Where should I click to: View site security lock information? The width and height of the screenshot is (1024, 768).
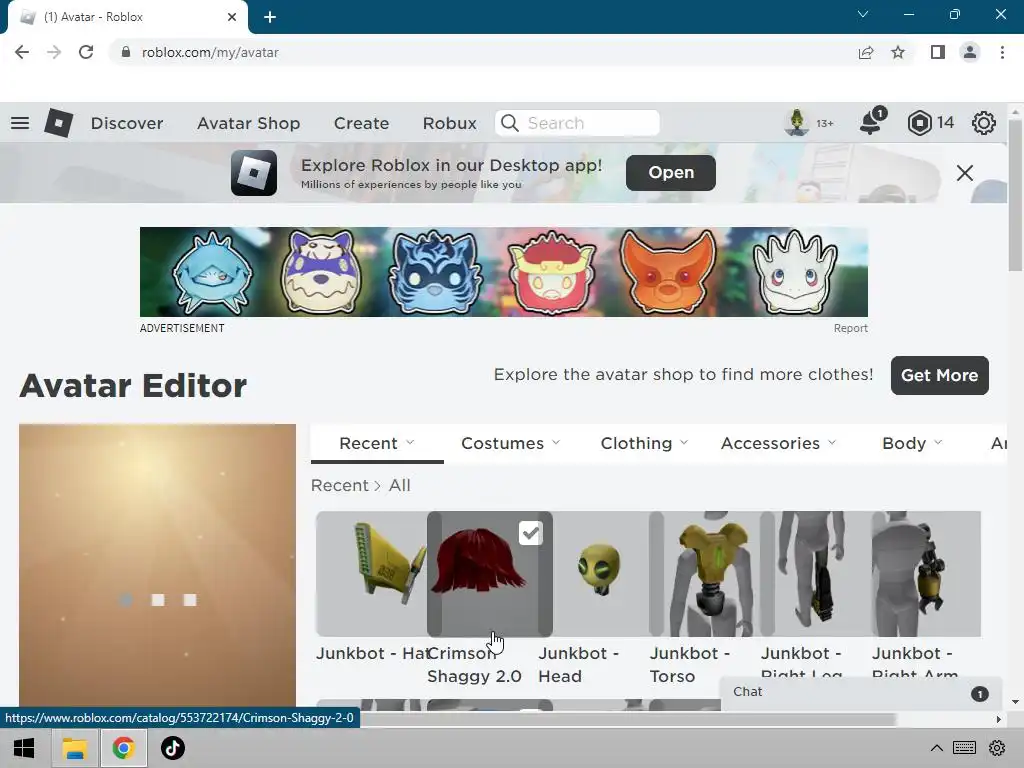coord(126,52)
